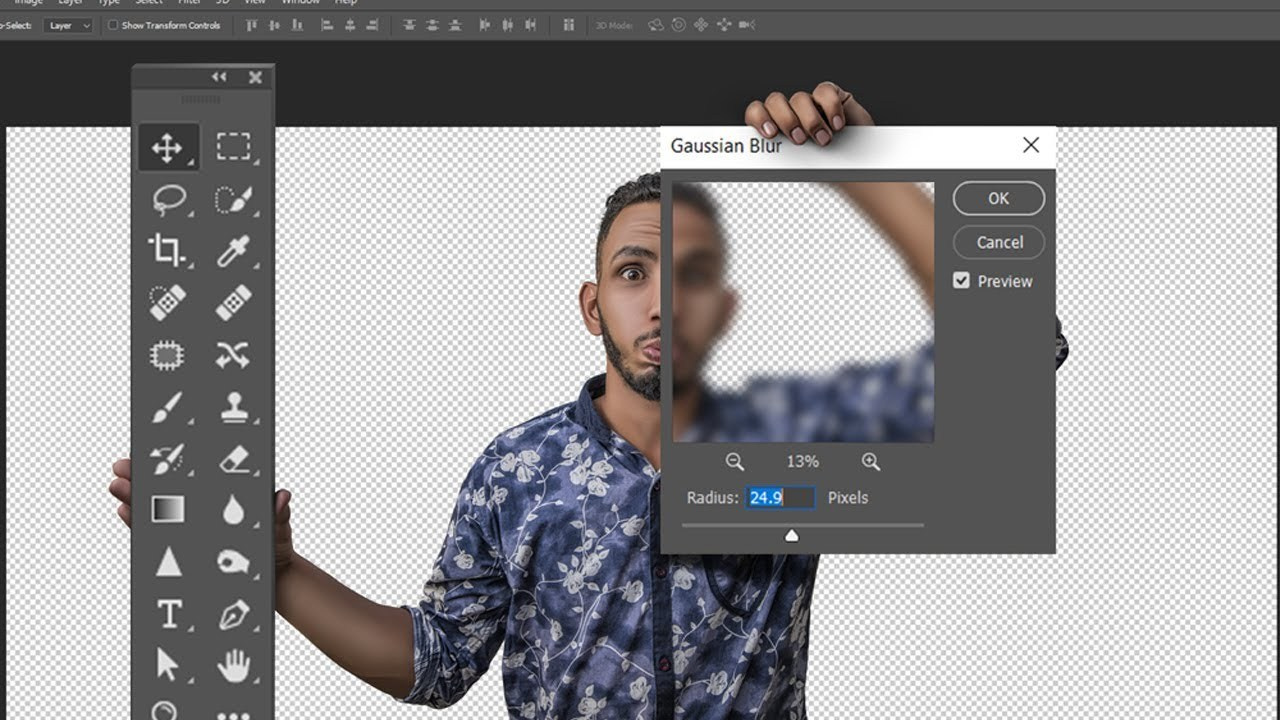This screenshot has width=1280, height=720.
Task: Choose the Eraser tool
Action: click(x=233, y=459)
